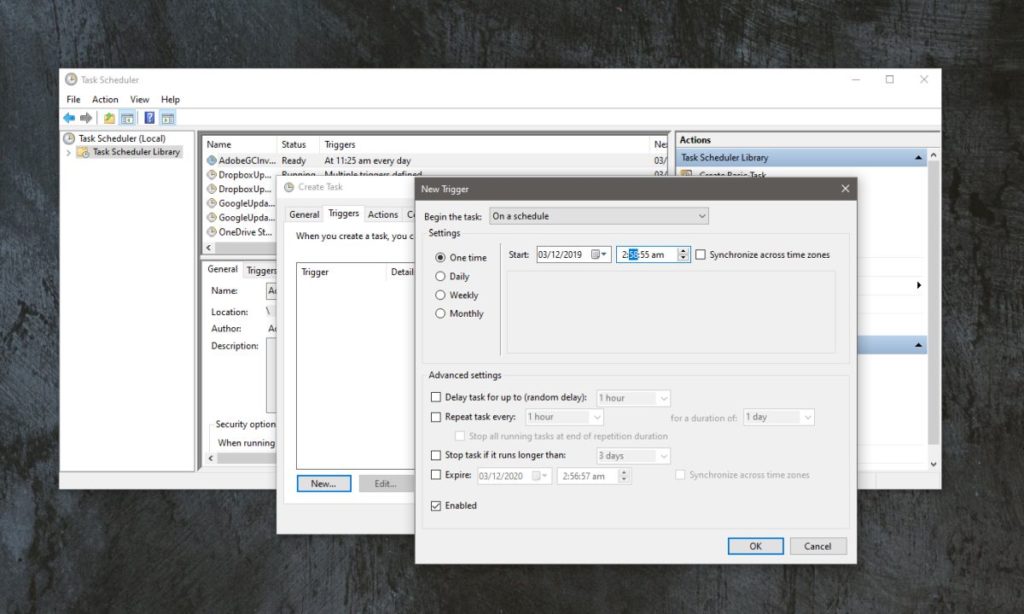This screenshot has height=614, width=1024.
Task: Open the Begin the task dropdown
Action: click(598, 216)
